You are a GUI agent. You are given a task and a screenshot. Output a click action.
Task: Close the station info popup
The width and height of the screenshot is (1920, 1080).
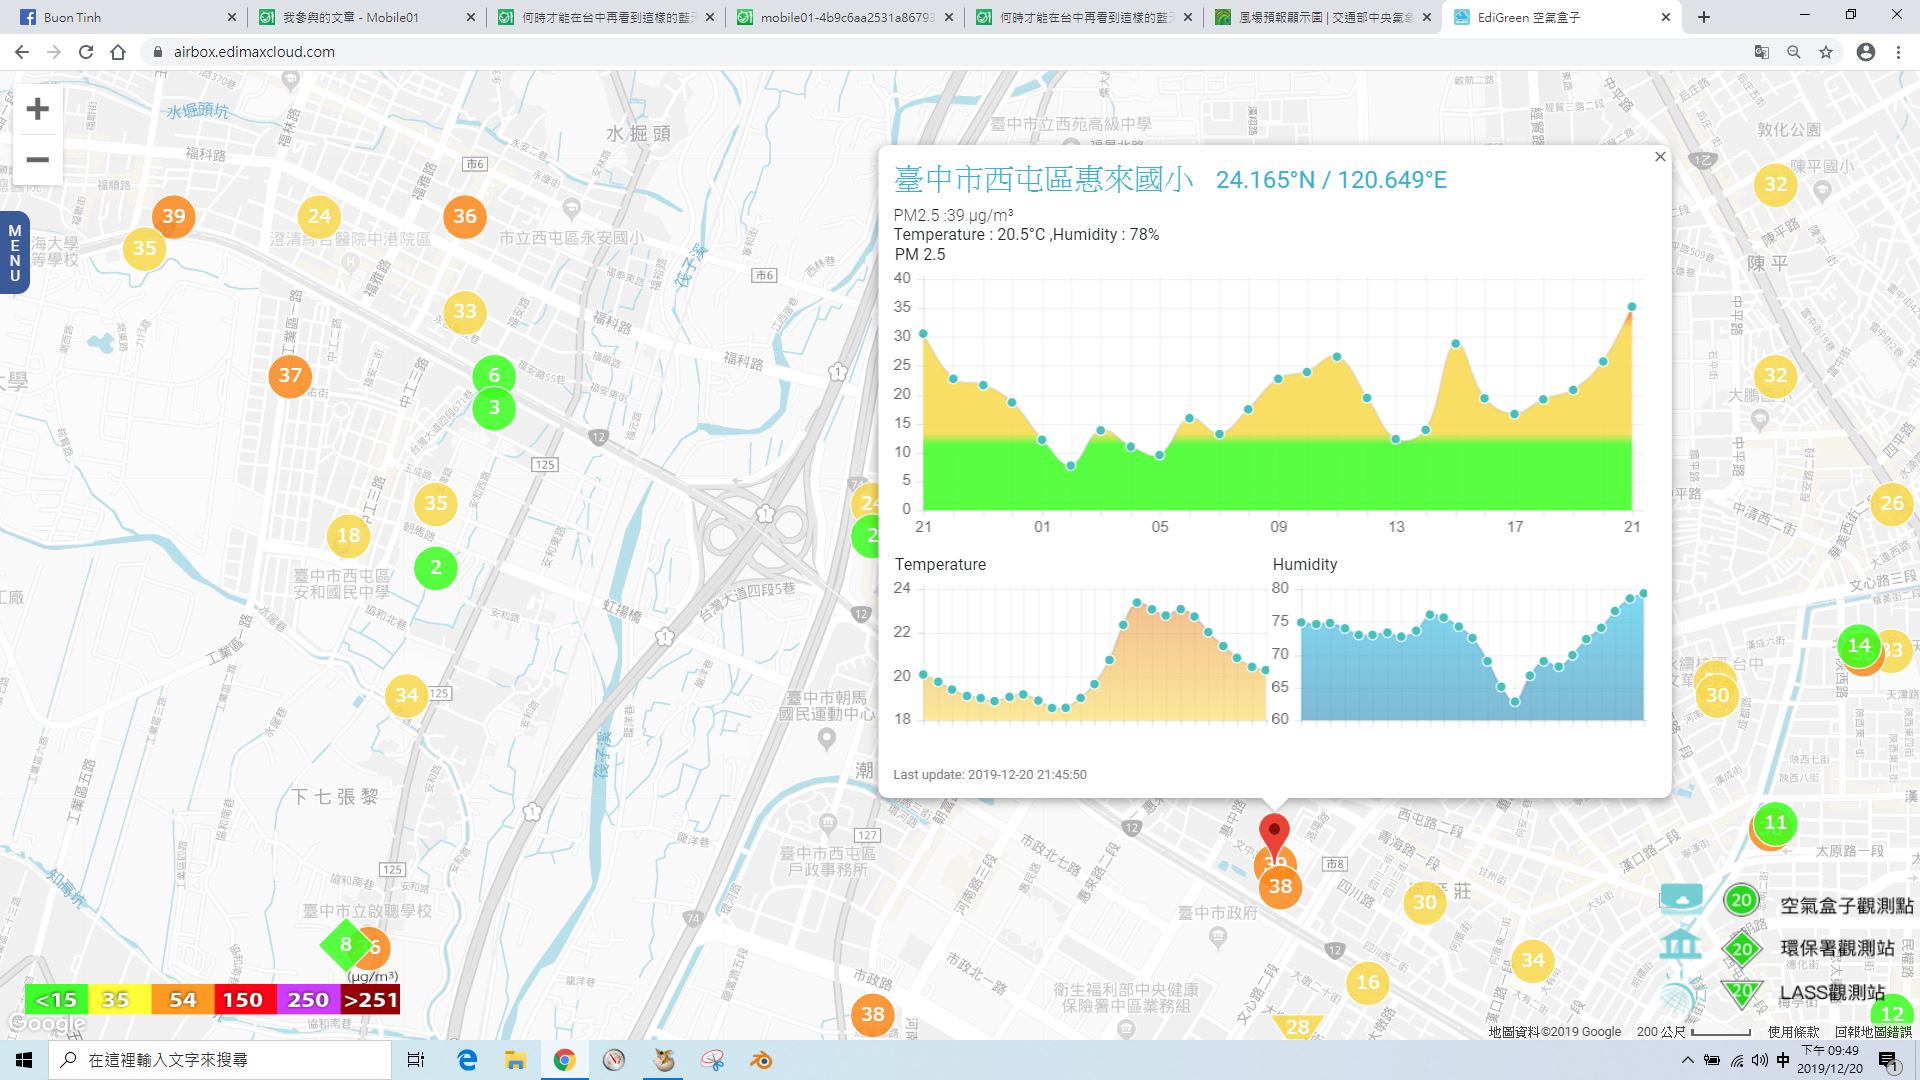click(x=1660, y=157)
